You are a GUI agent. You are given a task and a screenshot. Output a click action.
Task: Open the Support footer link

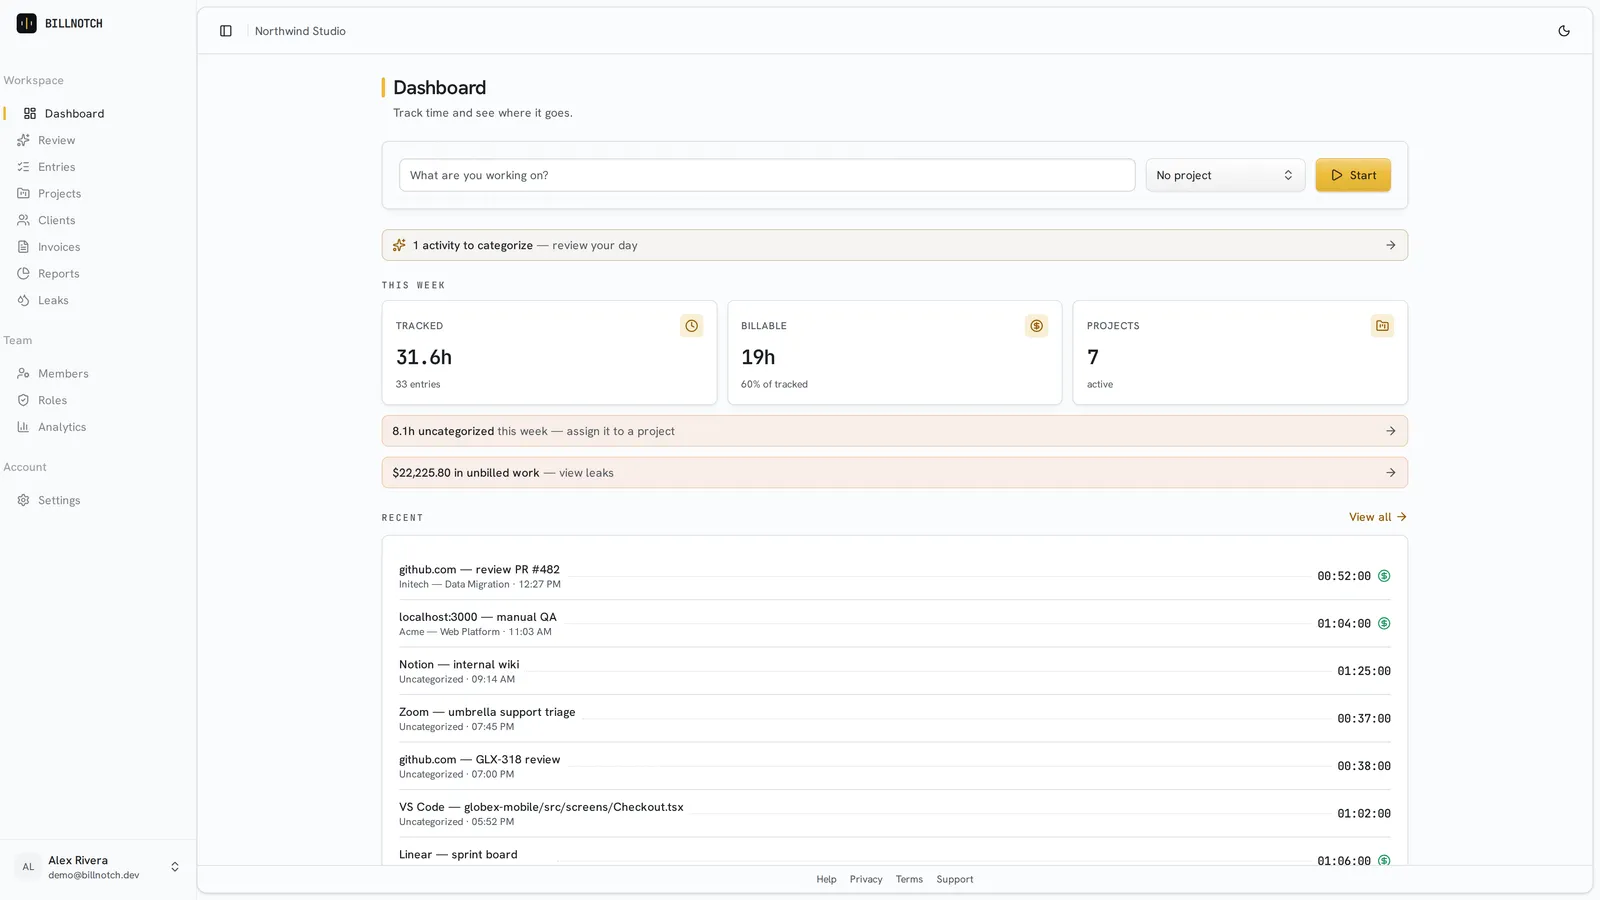pyautogui.click(x=955, y=879)
